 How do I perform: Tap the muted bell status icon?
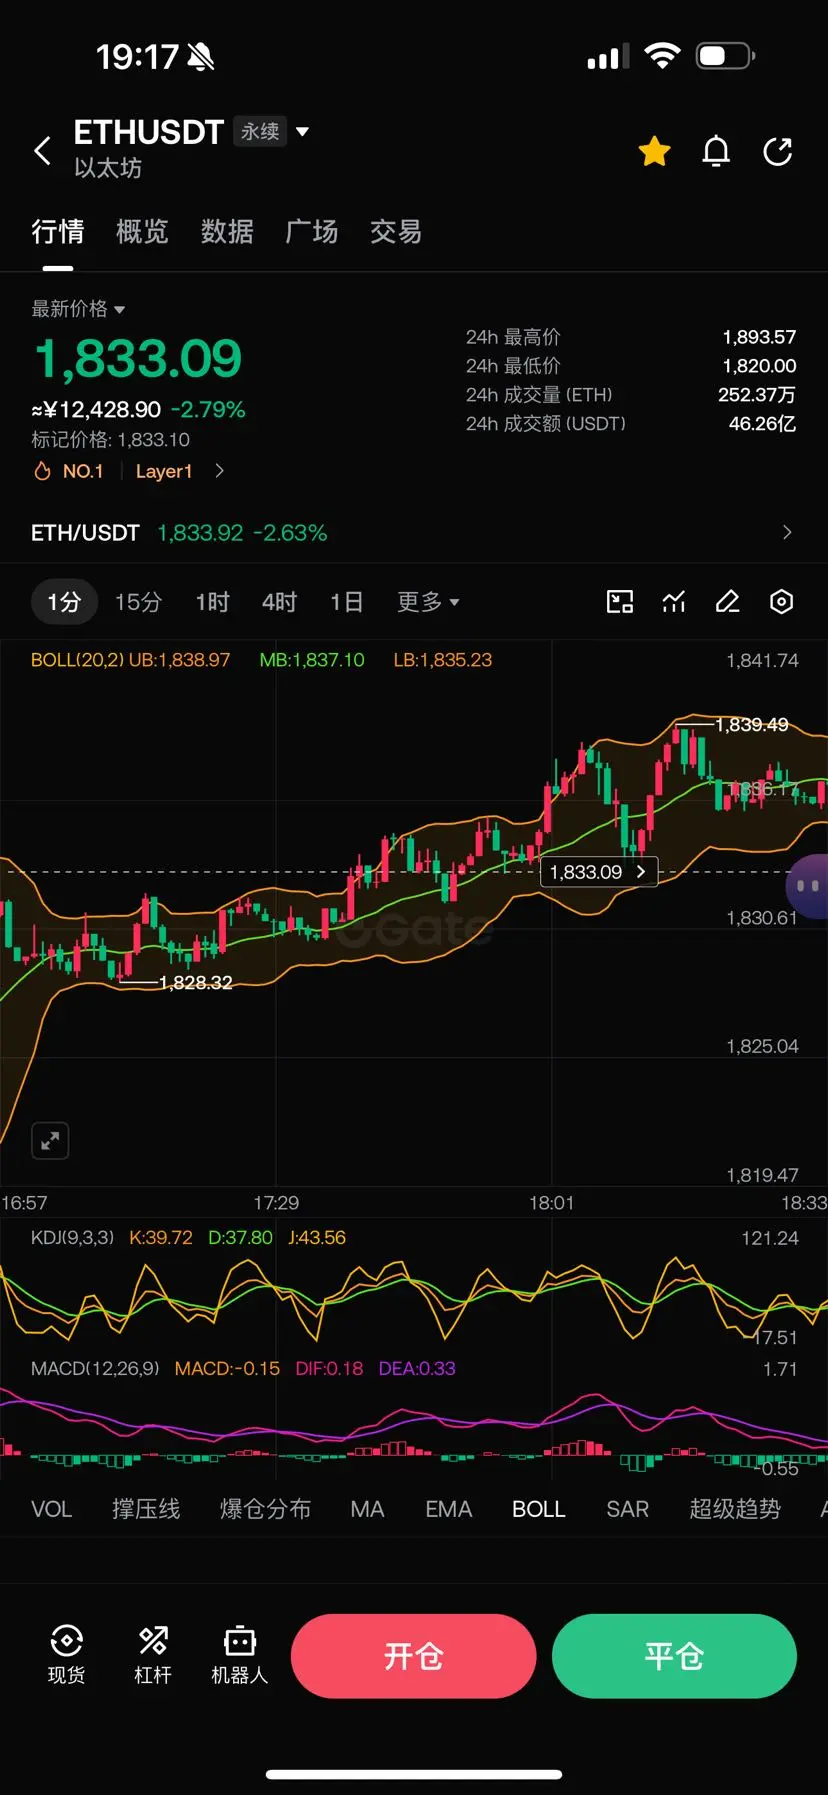[201, 57]
